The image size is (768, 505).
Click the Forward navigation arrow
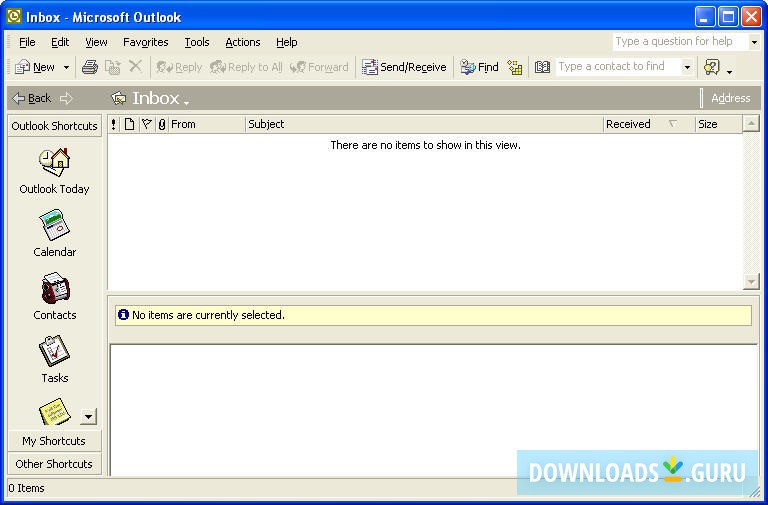coord(66,98)
